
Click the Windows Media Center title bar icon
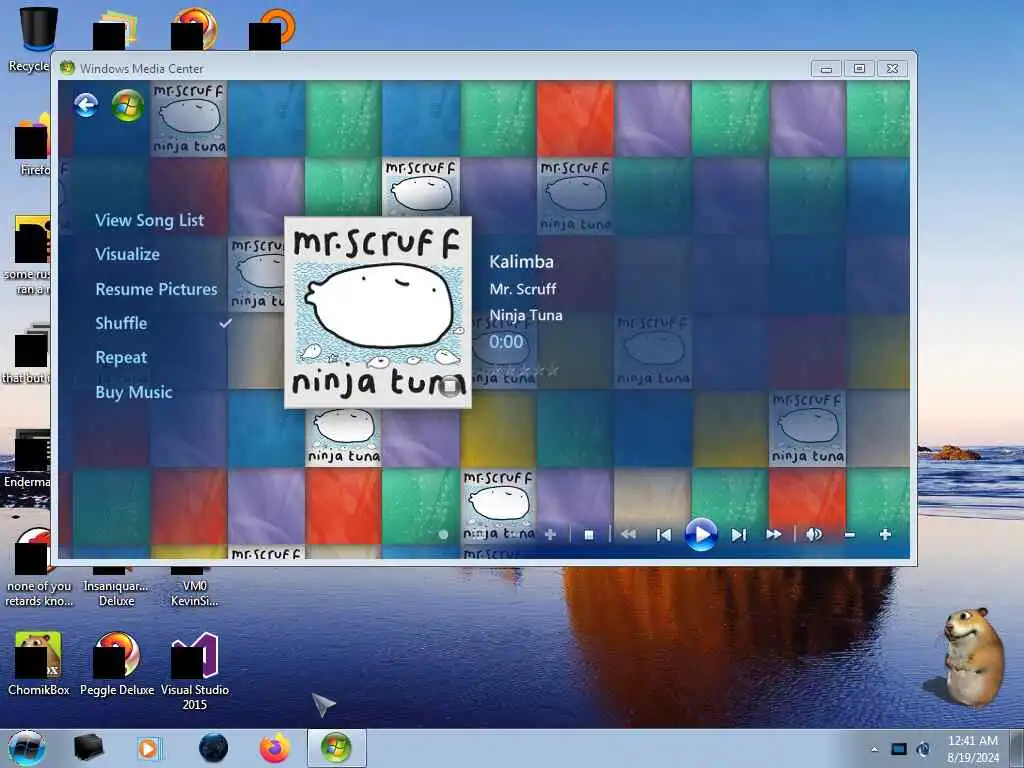coord(67,68)
